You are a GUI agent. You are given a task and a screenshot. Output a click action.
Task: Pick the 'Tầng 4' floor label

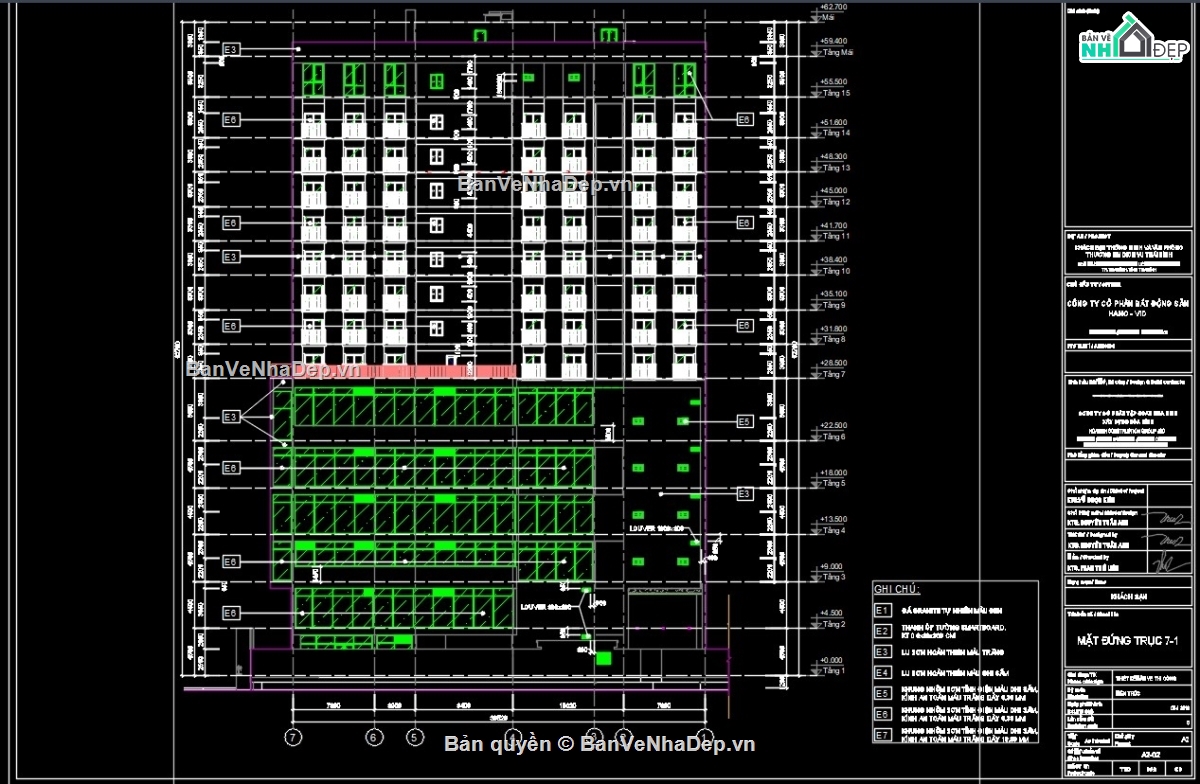point(833,531)
